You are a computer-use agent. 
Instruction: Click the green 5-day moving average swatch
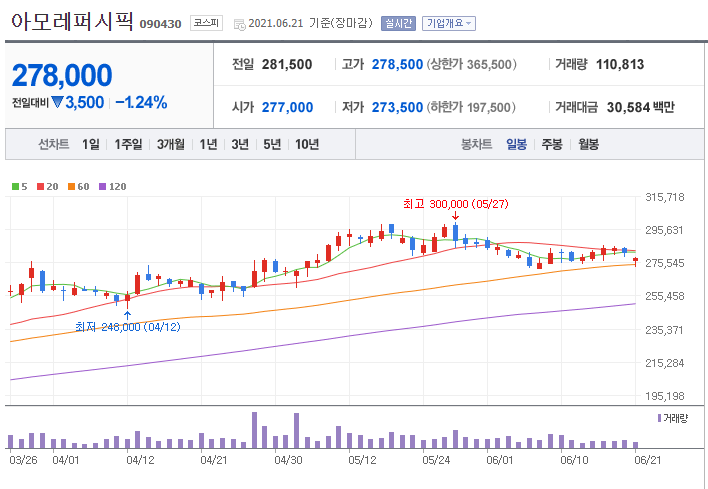tap(15, 186)
